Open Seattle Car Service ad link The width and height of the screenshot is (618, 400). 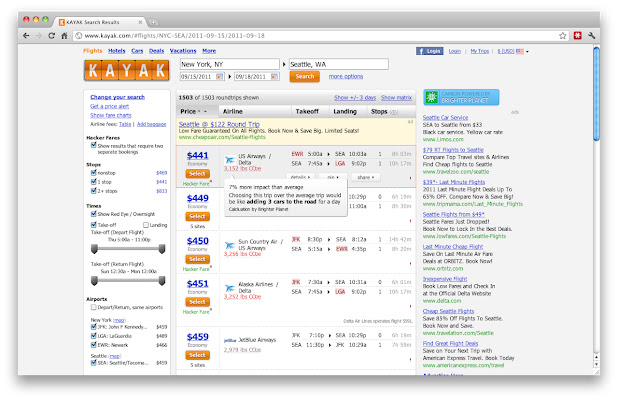(445, 117)
